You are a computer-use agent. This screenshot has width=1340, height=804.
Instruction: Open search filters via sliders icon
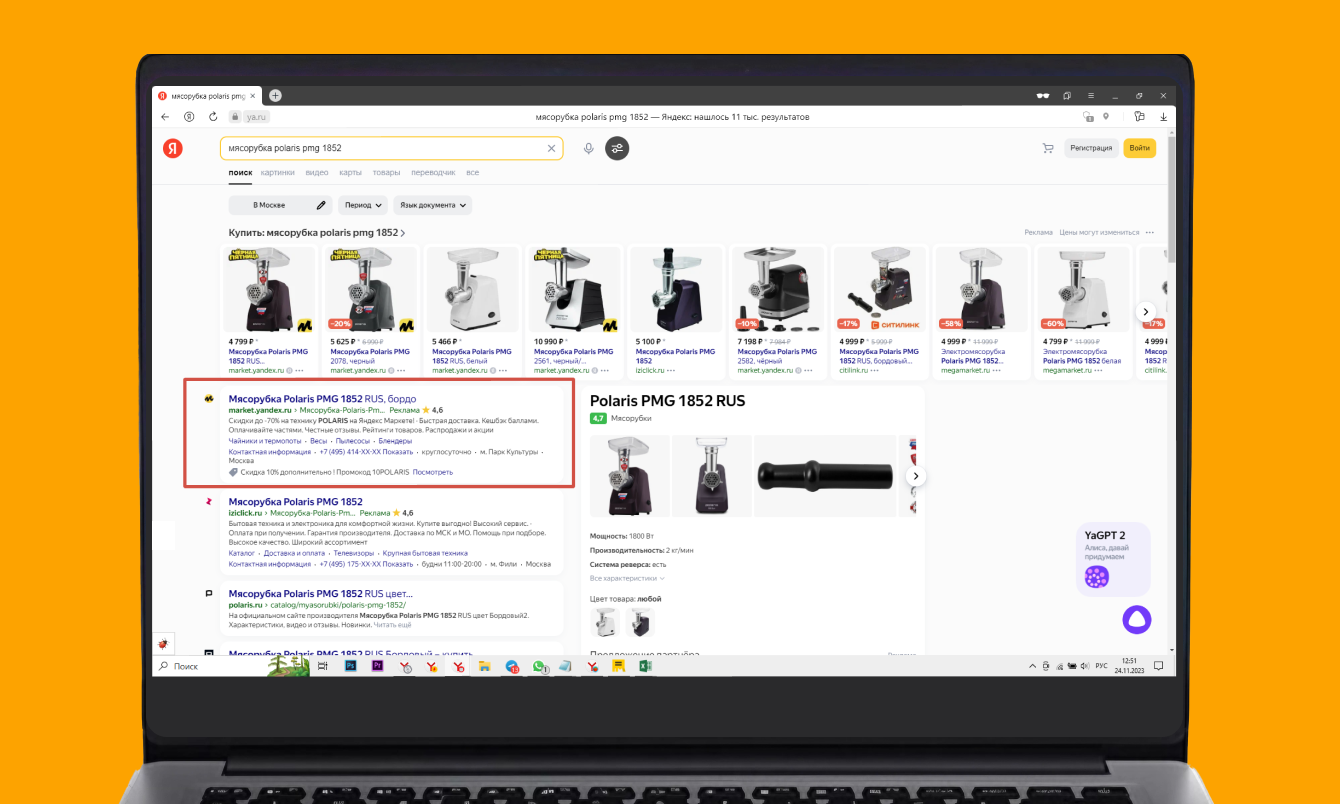617,148
